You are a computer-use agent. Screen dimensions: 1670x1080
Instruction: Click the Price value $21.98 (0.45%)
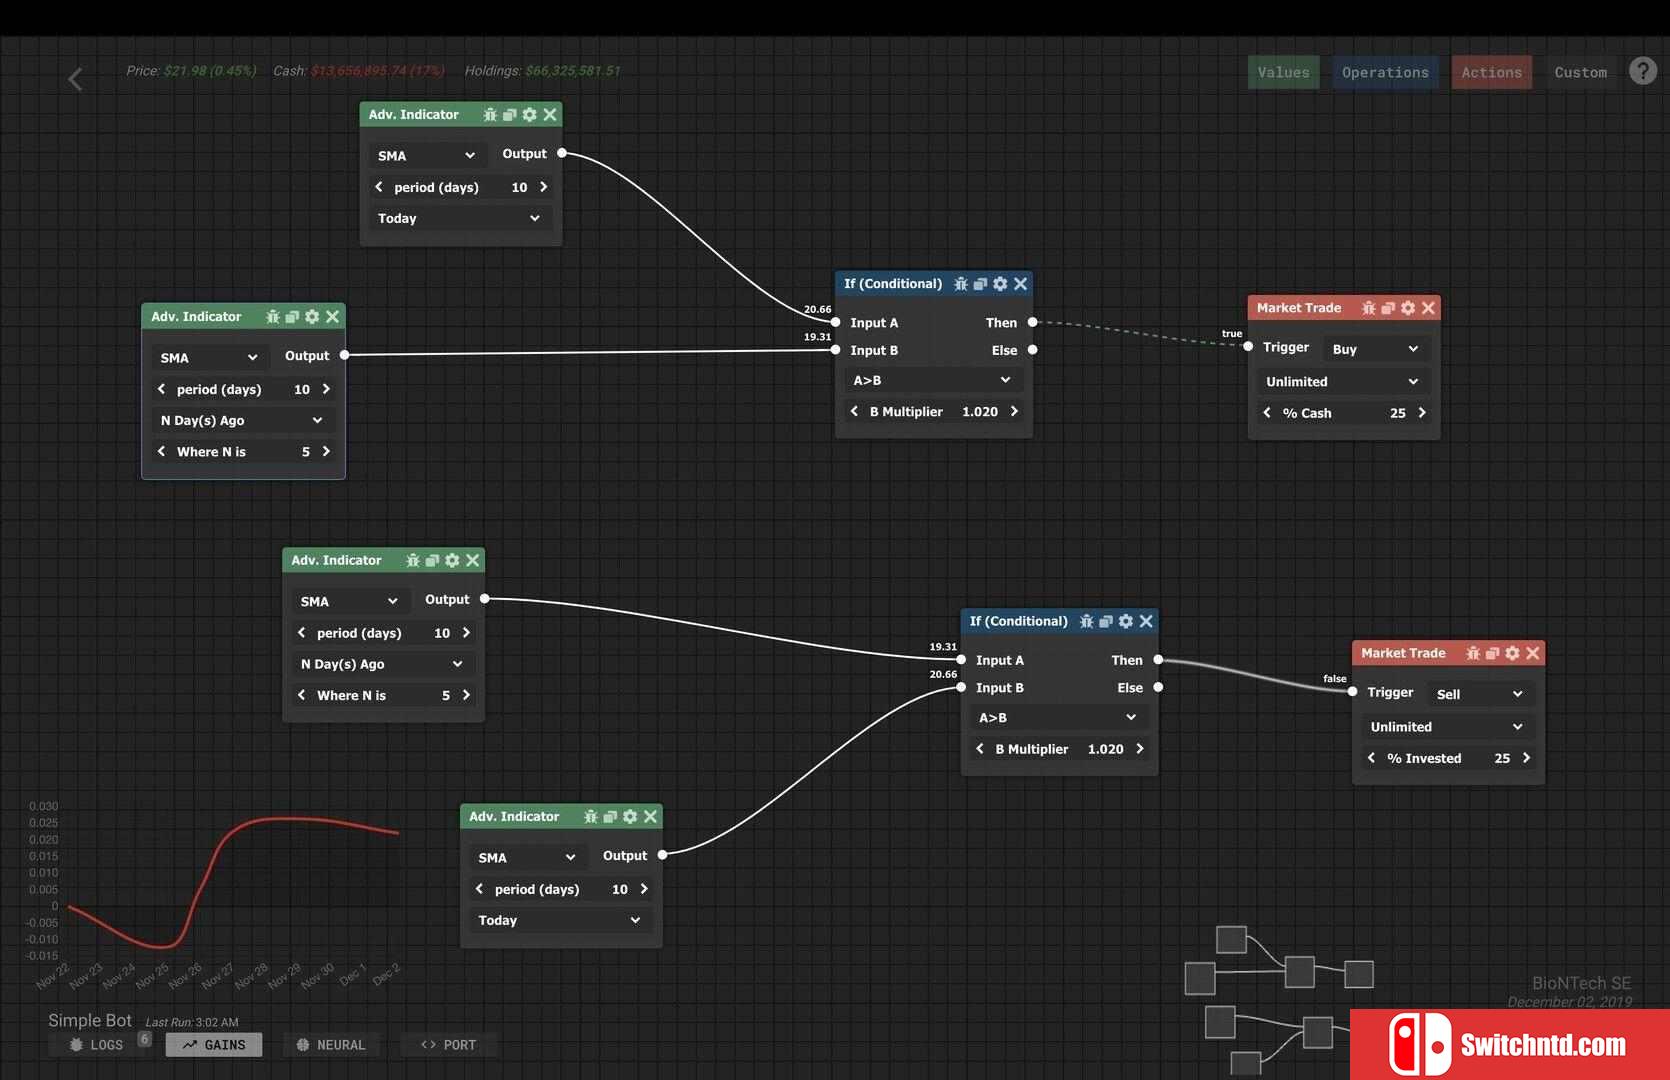coord(210,71)
